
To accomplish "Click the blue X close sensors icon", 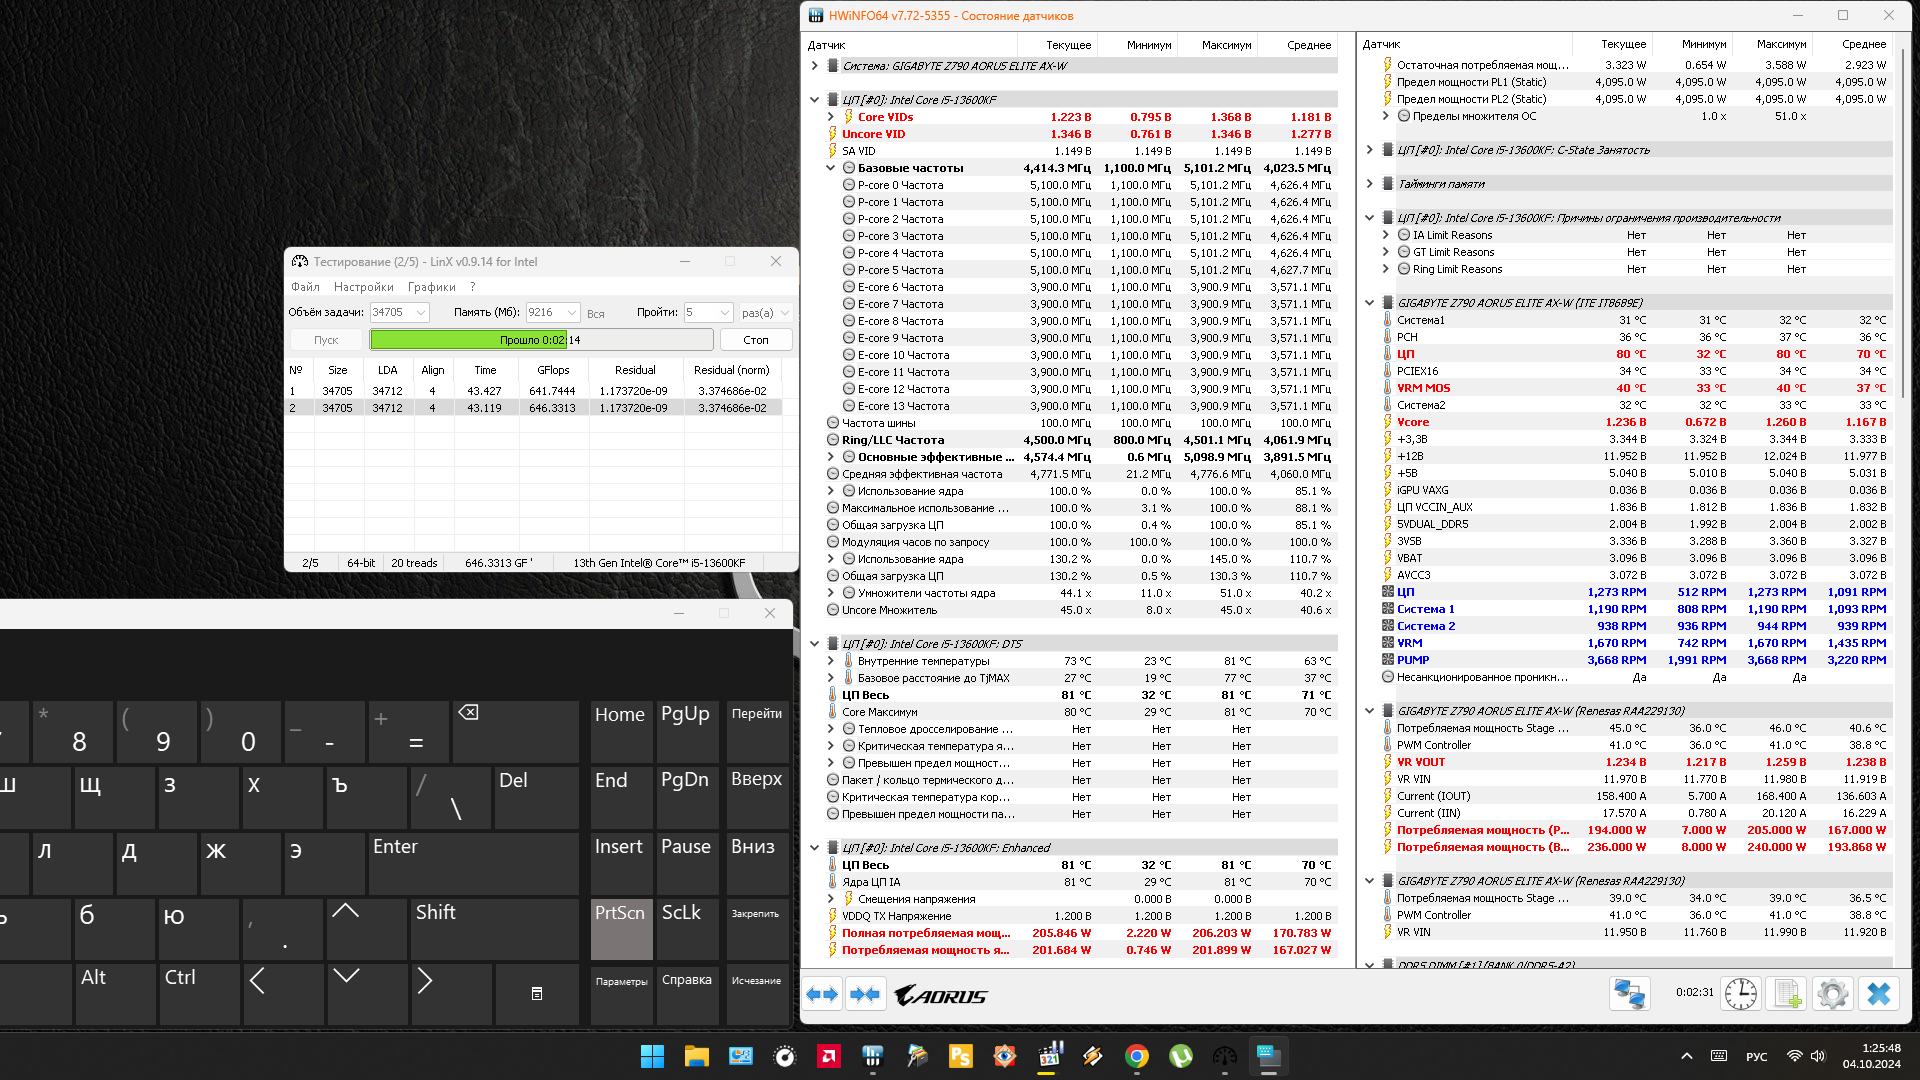I will pyautogui.click(x=1879, y=994).
